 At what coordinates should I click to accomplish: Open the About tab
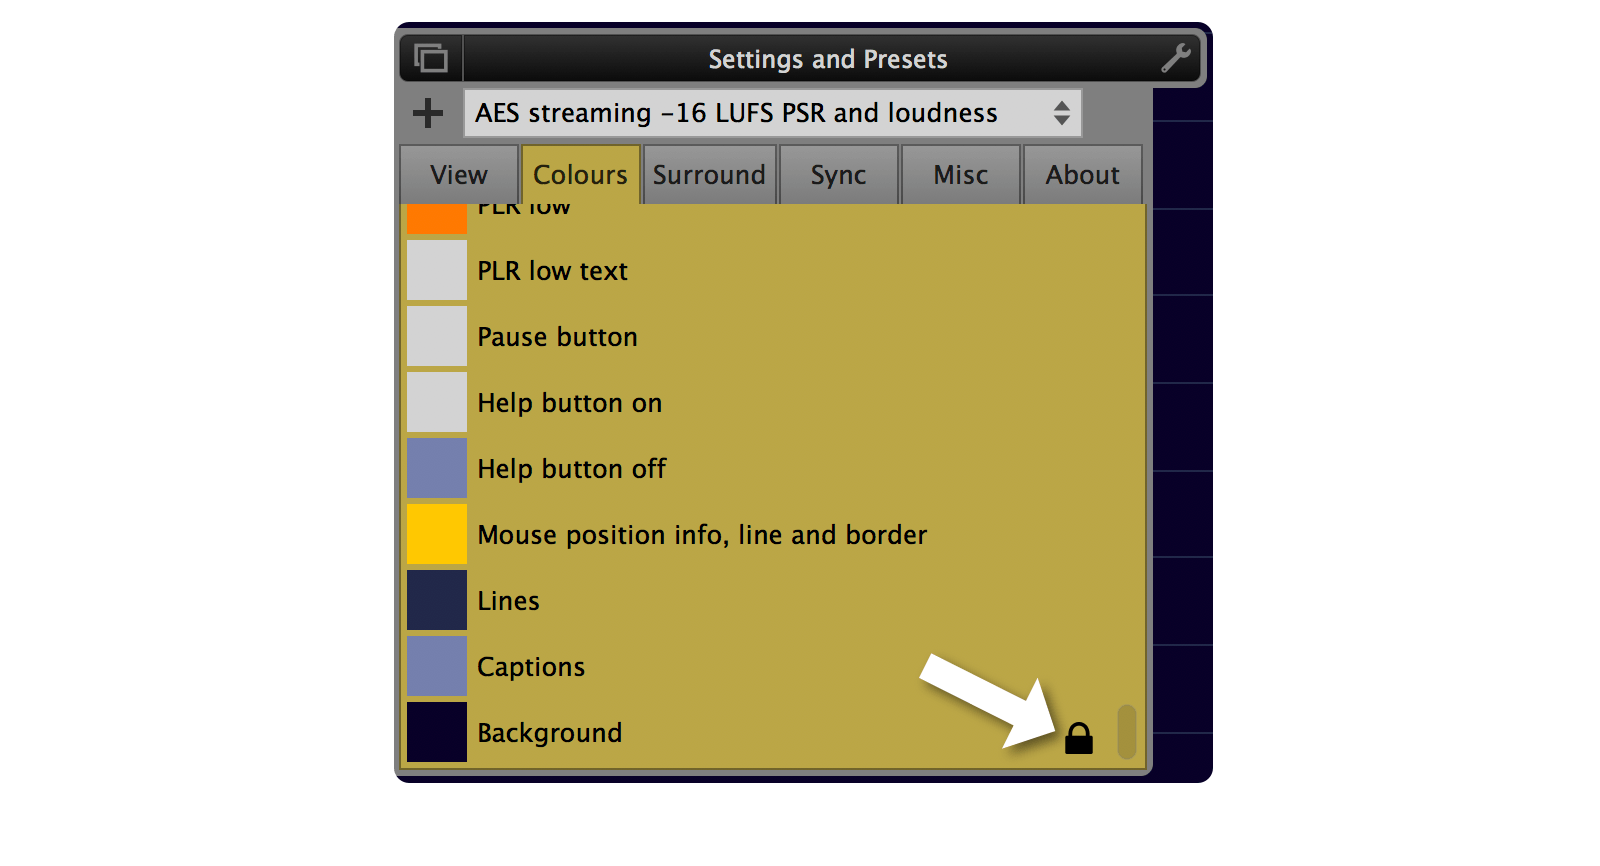1082,175
